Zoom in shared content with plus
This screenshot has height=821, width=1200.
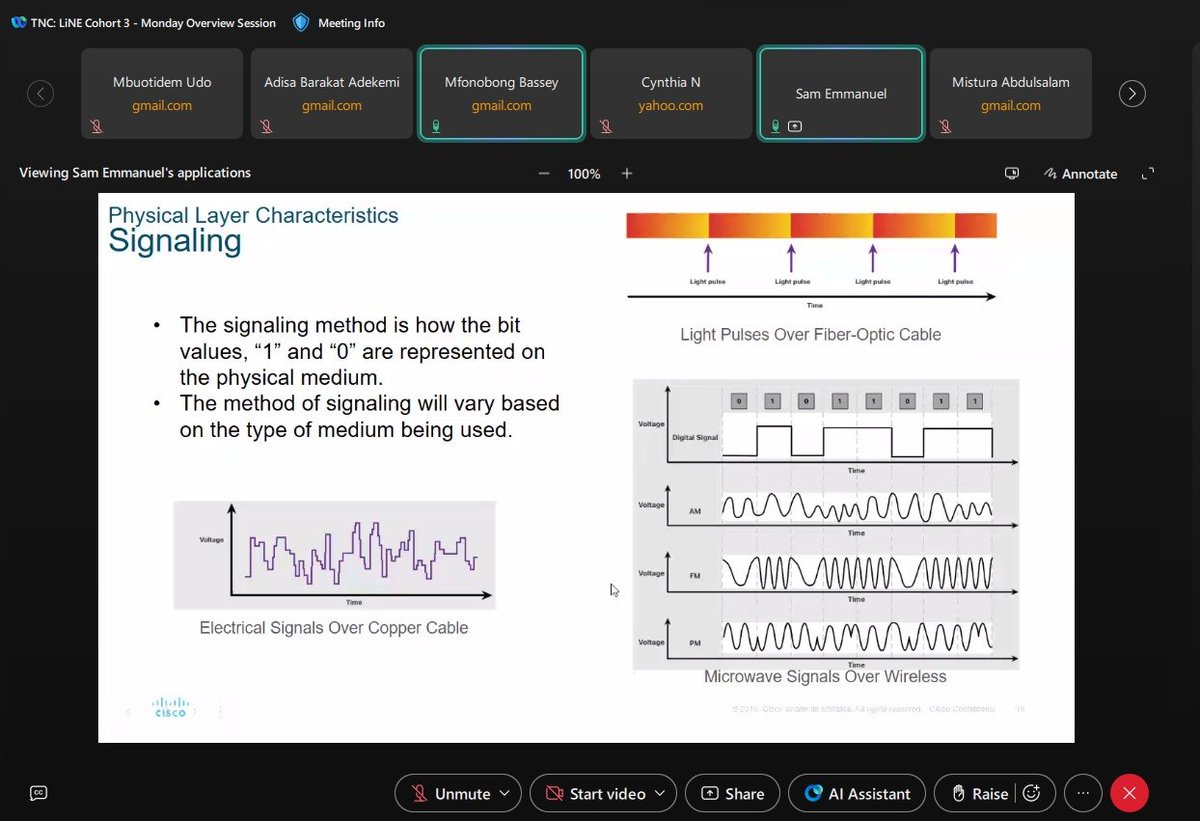pos(627,173)
